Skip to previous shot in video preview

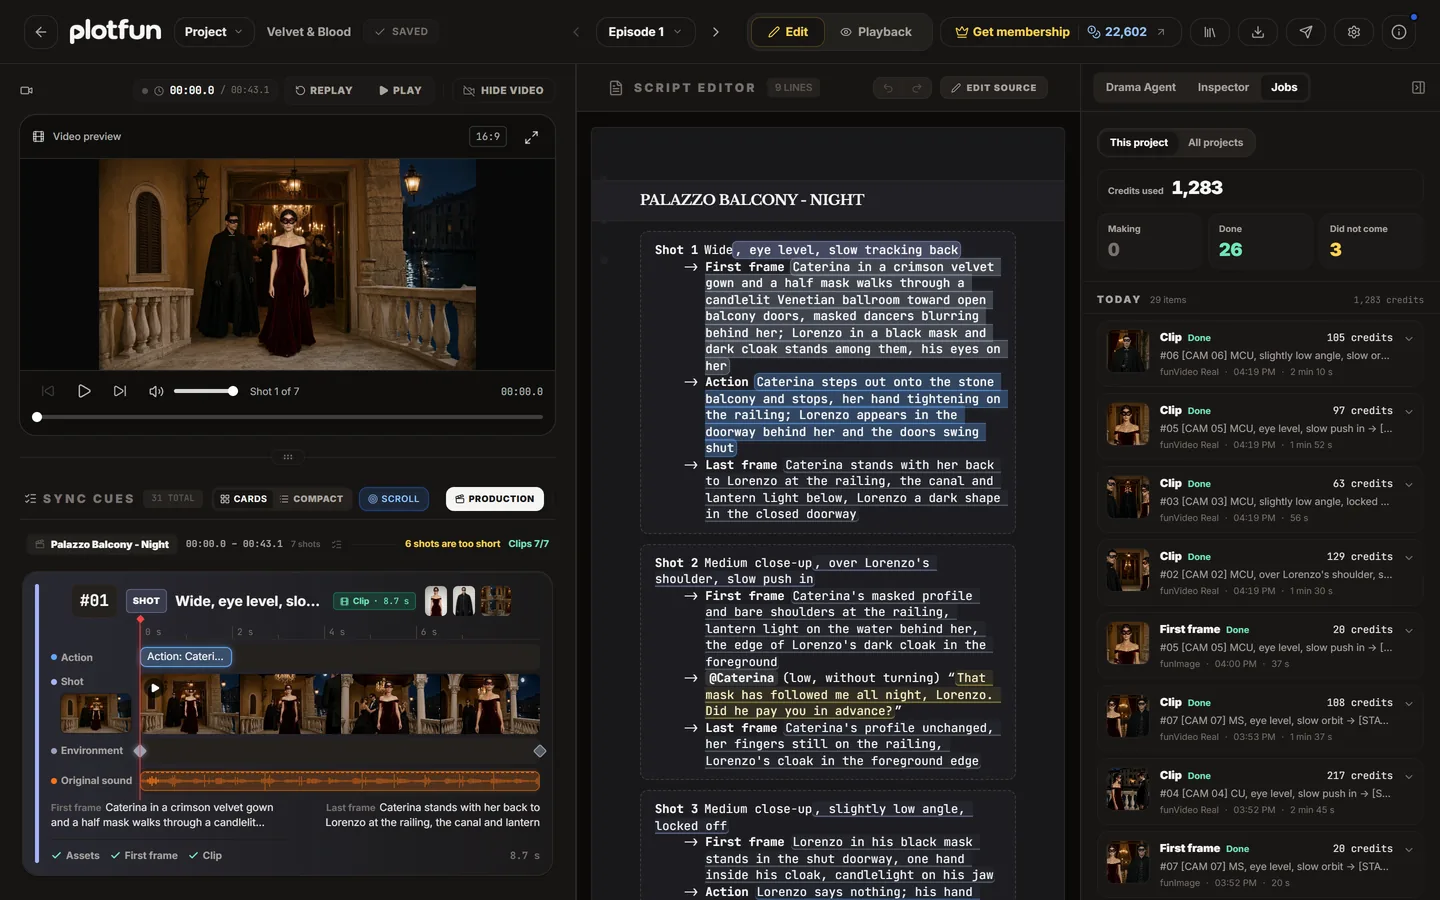[x=48, y=391]
